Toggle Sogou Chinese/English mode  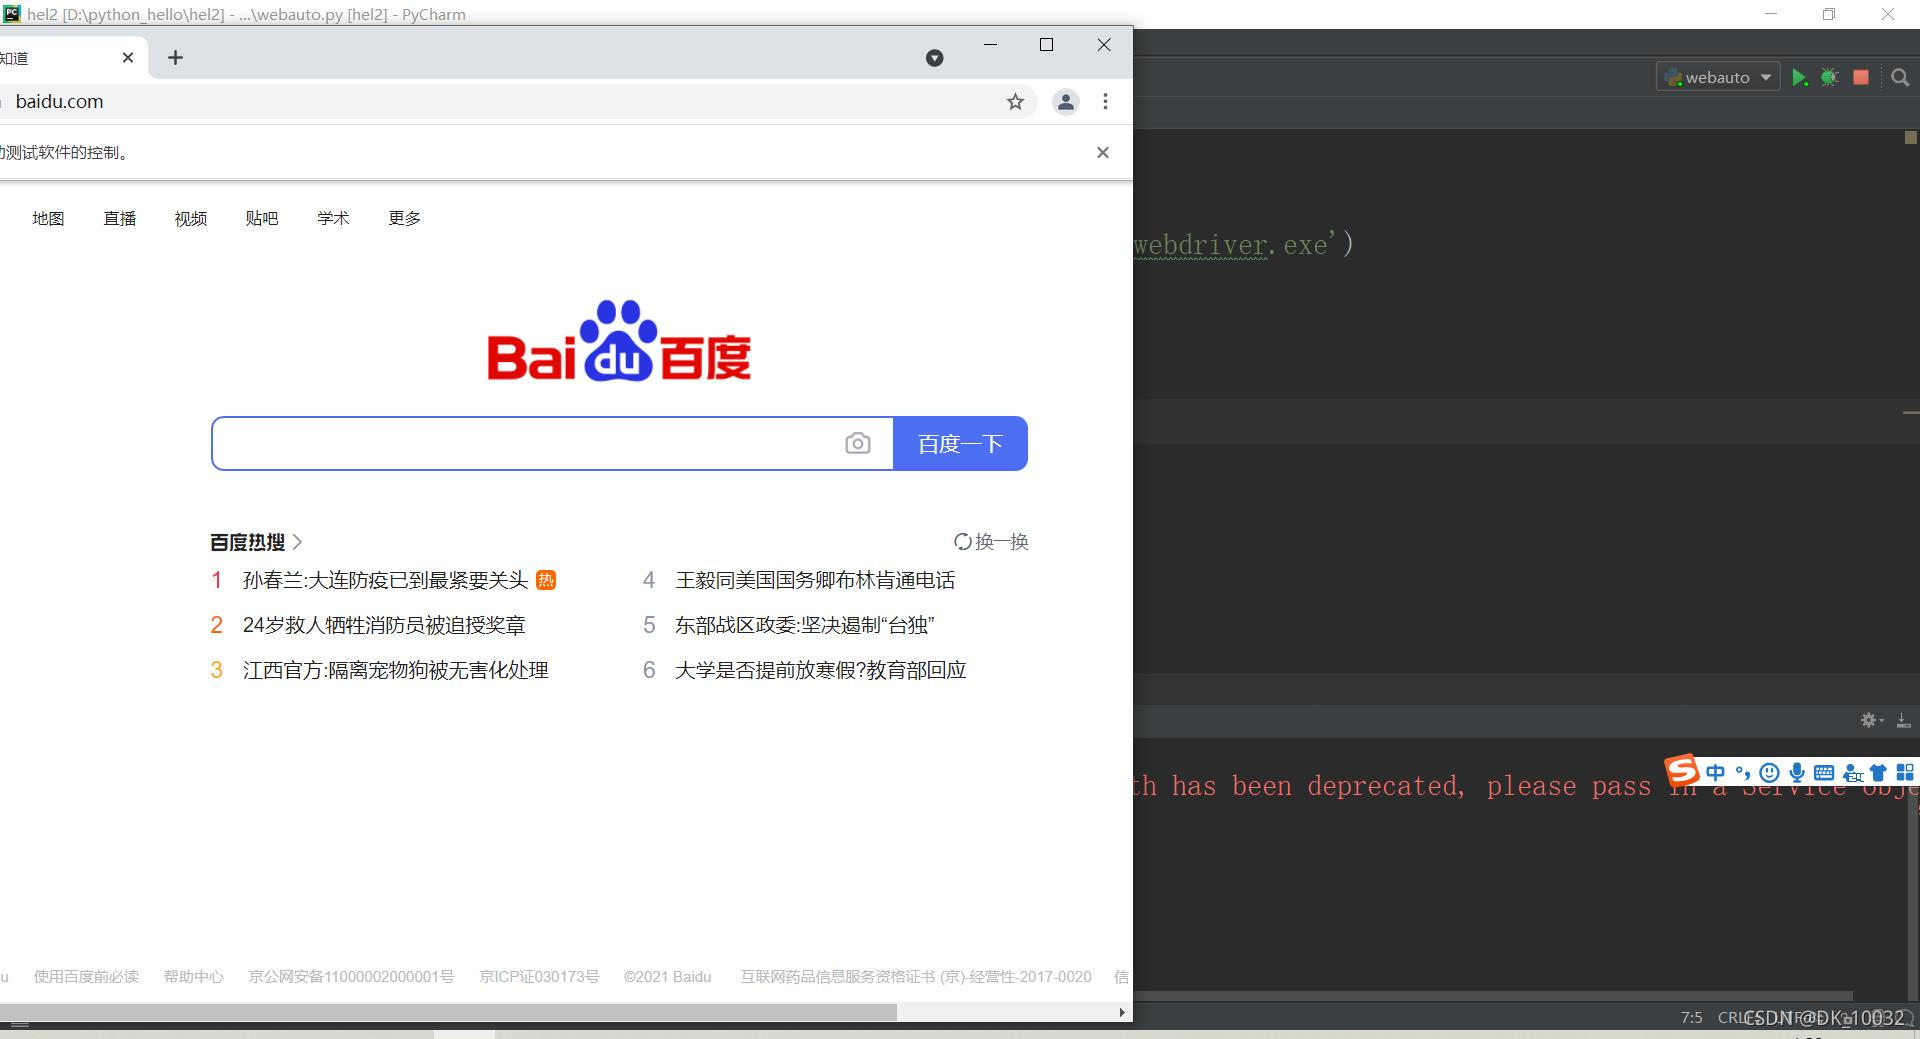[x=1716, y=772]
